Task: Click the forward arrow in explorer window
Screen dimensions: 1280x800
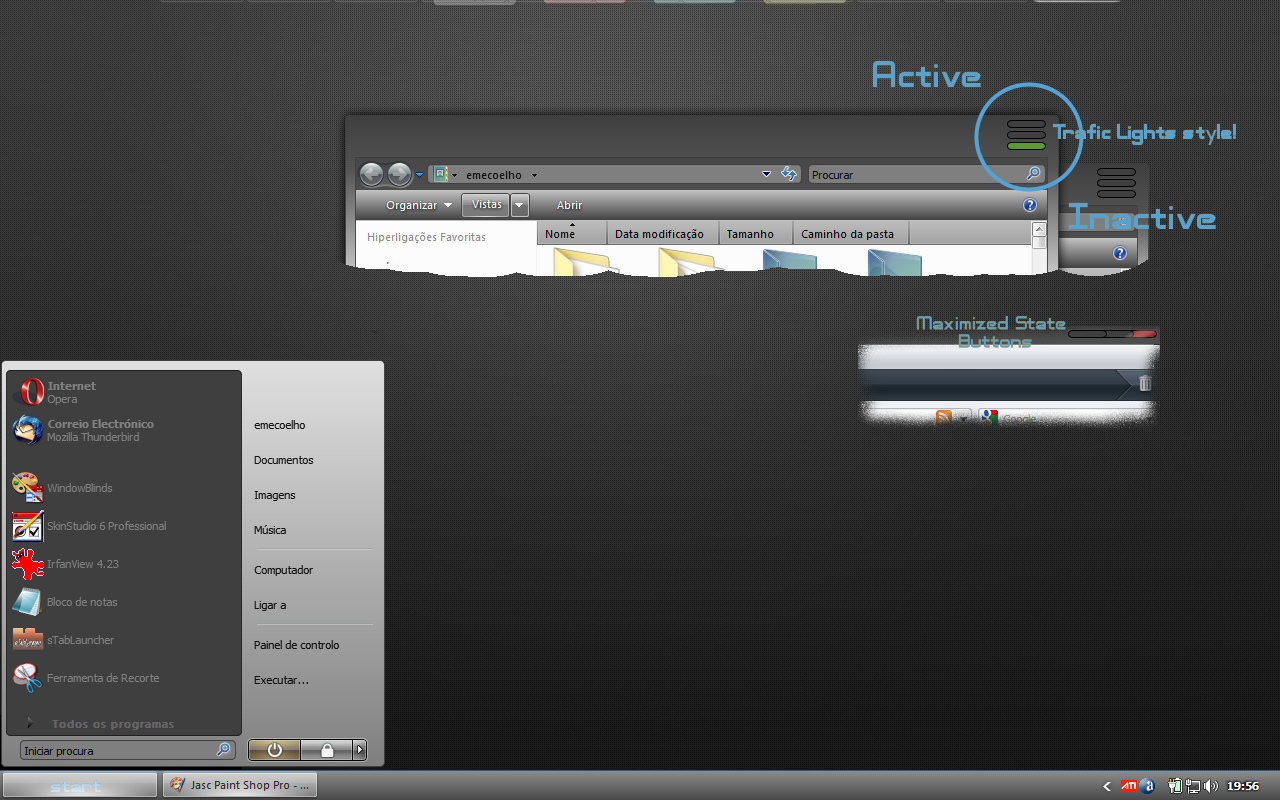Action: 399,174
